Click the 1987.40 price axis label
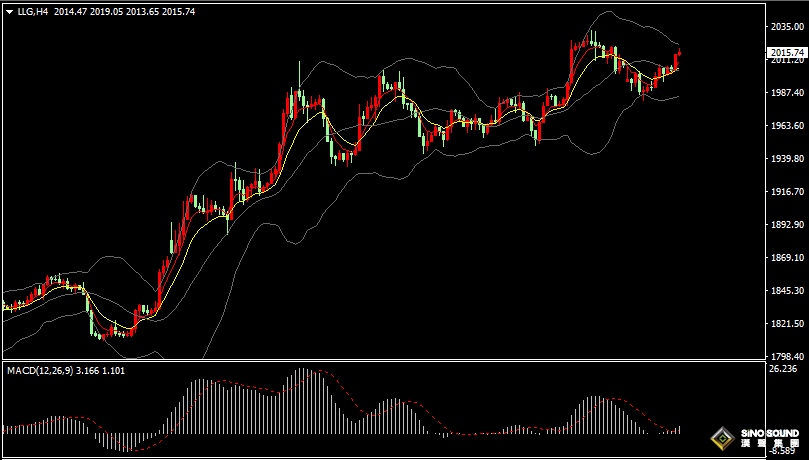This screenshot has width=809, height=460. click(x=785, y=93)
